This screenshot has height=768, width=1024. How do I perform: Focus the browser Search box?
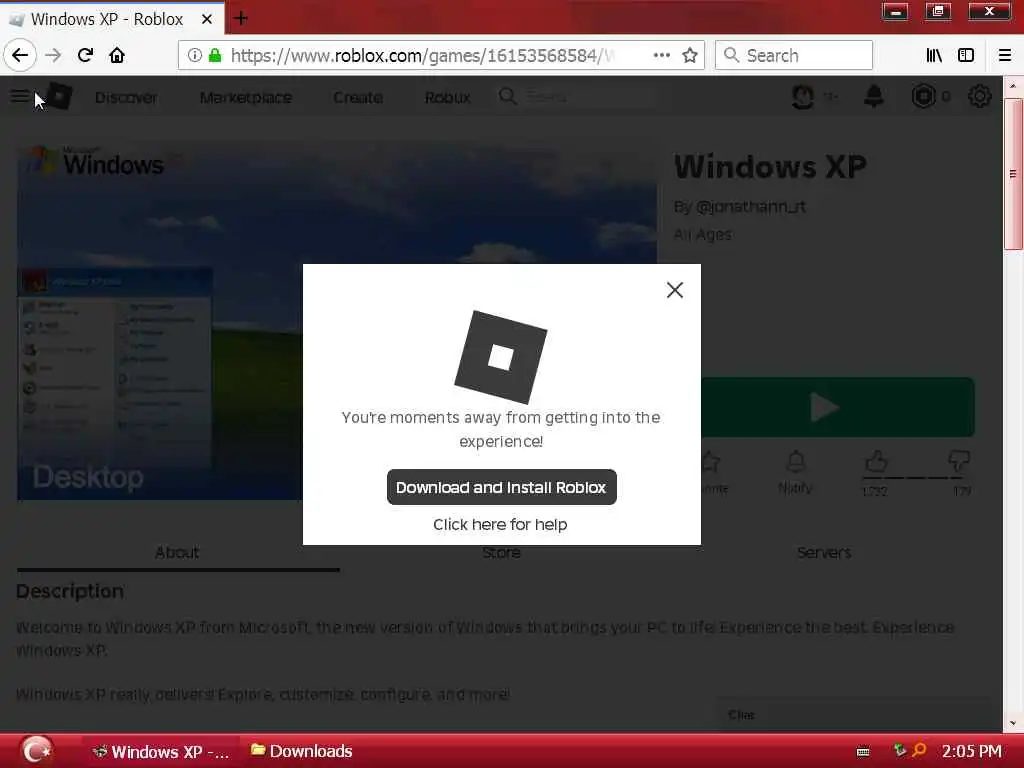click(794, 56)
